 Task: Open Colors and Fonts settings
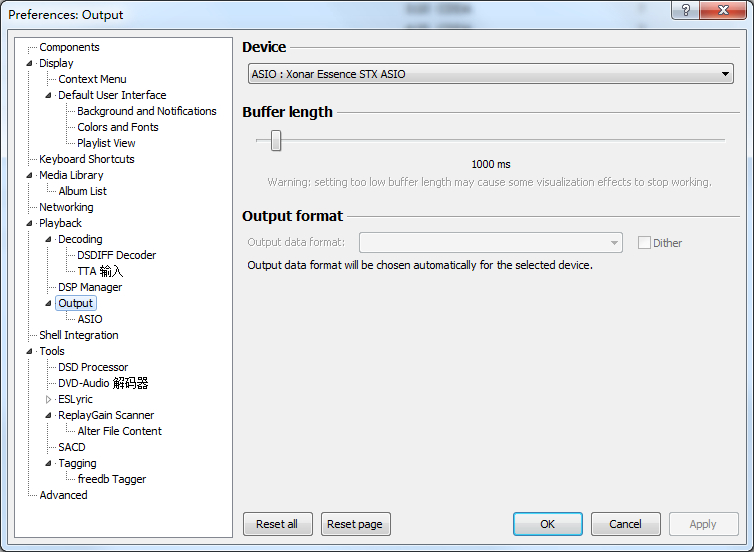click(x=118, y=127)
